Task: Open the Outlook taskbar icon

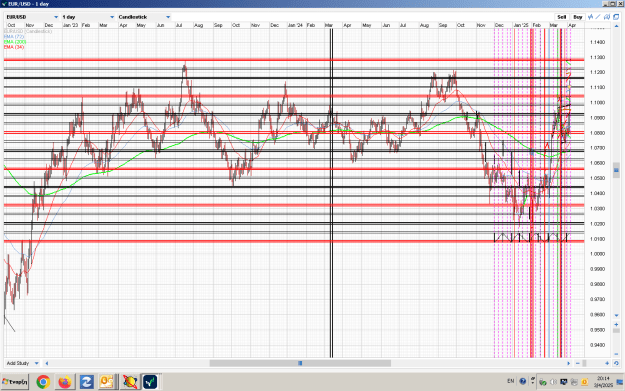Action: (107, 382)
